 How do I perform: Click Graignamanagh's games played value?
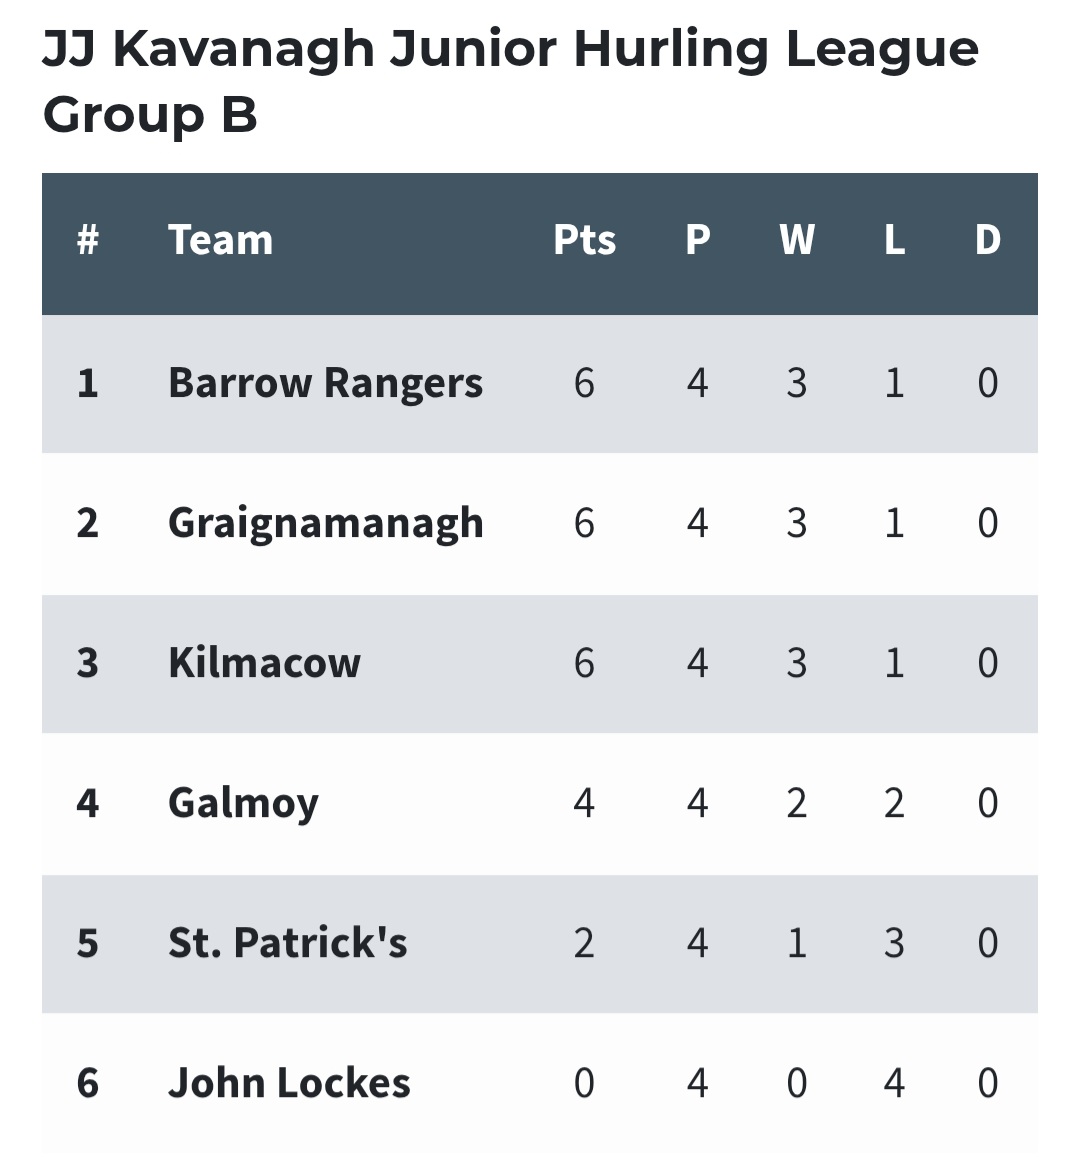(697, 523)
